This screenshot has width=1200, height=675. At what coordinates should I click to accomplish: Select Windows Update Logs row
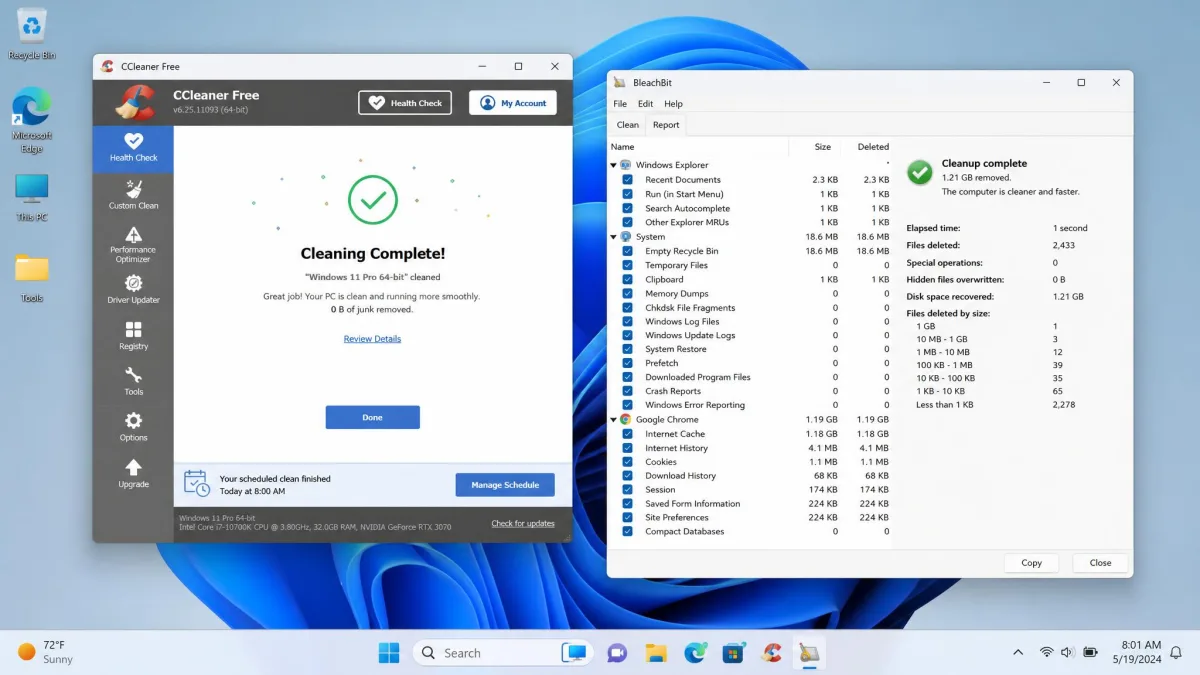[749, 336]
